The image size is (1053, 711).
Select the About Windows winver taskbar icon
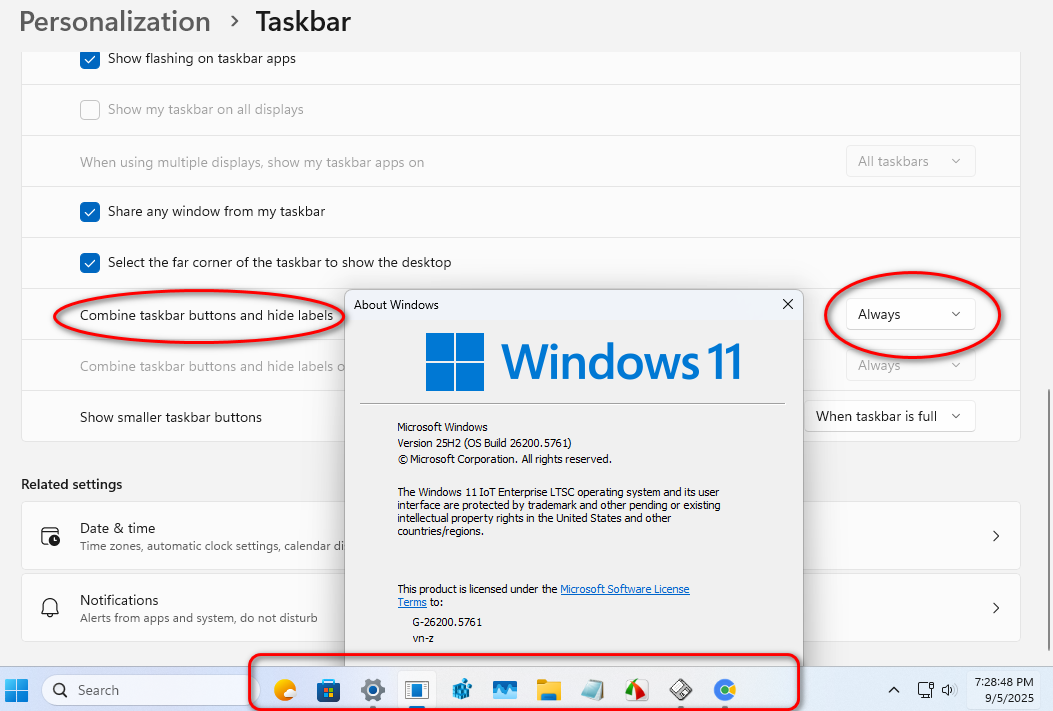coord(417,690)
